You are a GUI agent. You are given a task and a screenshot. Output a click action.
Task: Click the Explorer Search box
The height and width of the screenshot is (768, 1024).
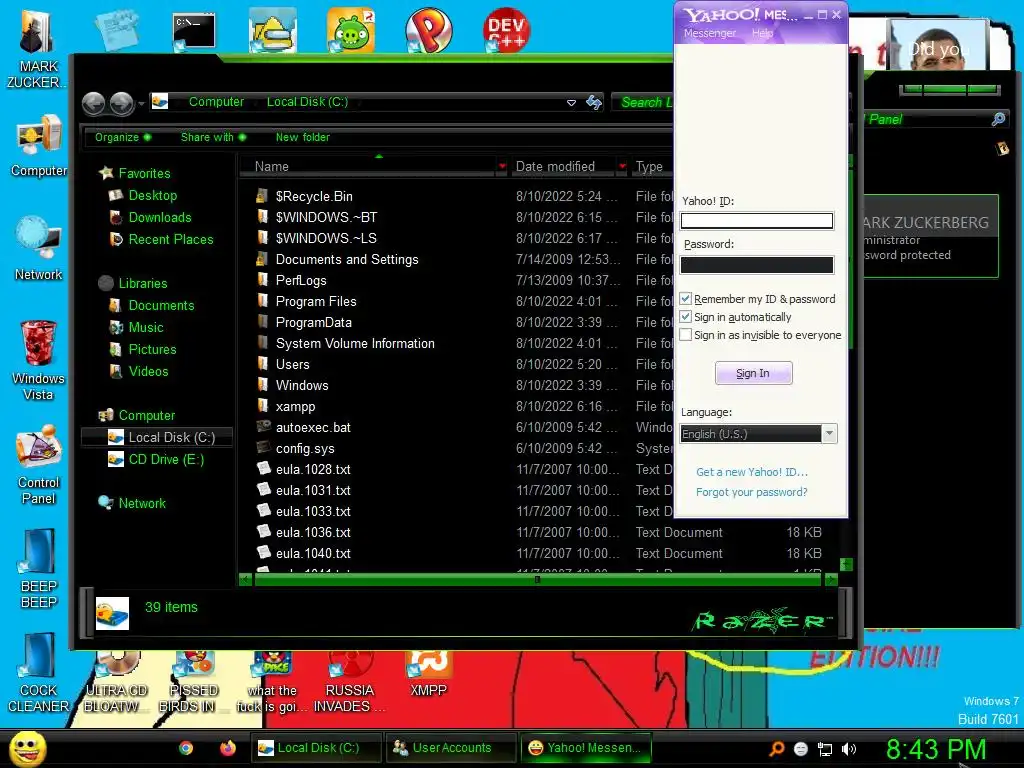point(643,103)
